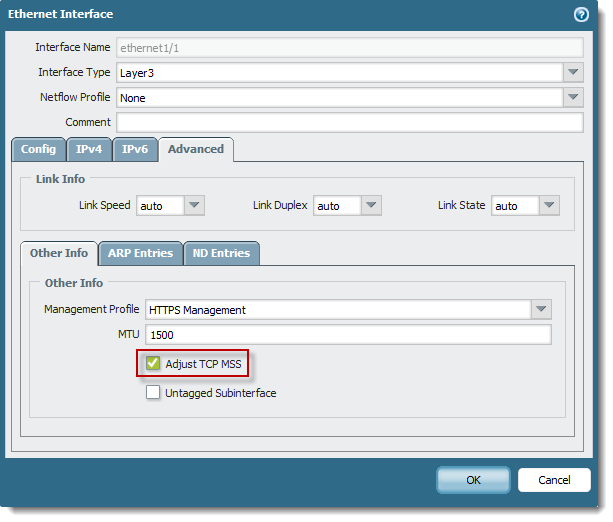The height and width of the screenshot is (522, 613).
Task: Click the Comment text field
Action: (x=350, y=122)
